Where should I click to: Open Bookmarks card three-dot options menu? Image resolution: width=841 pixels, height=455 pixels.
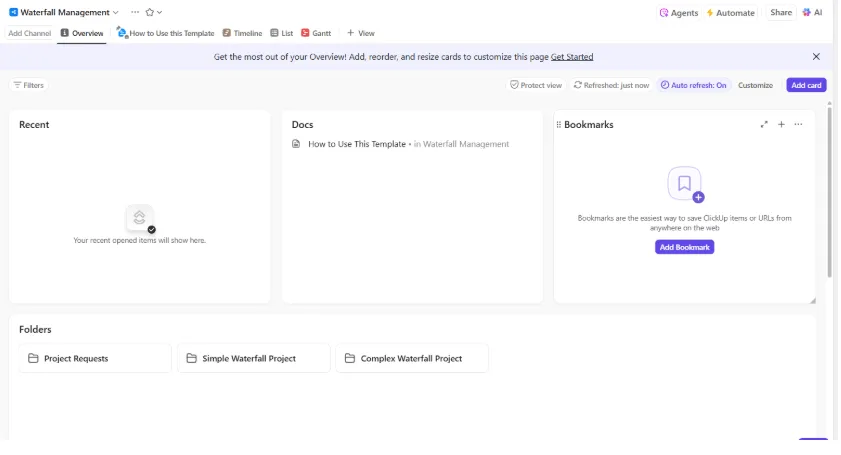click(x=799, y=124)
